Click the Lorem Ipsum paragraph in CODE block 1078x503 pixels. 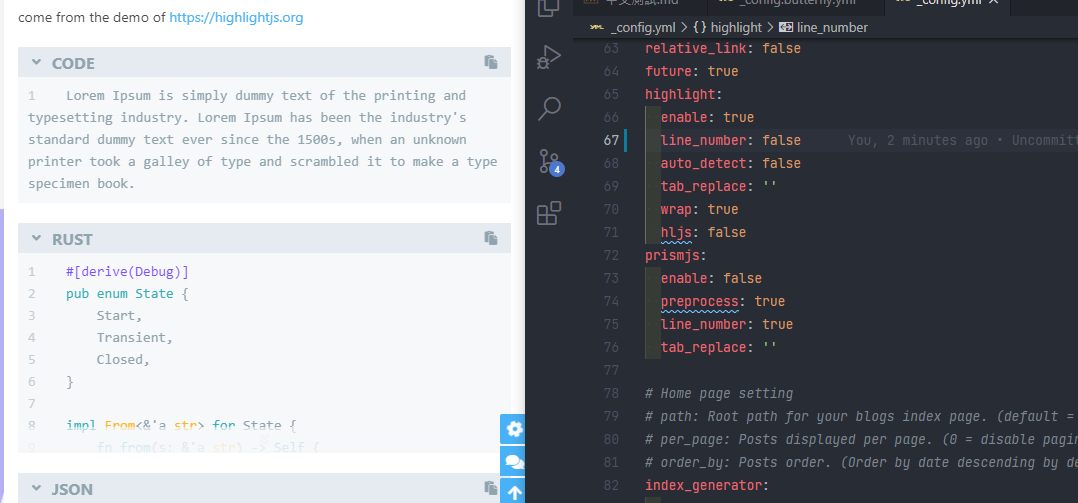click(x=263, y=139)
